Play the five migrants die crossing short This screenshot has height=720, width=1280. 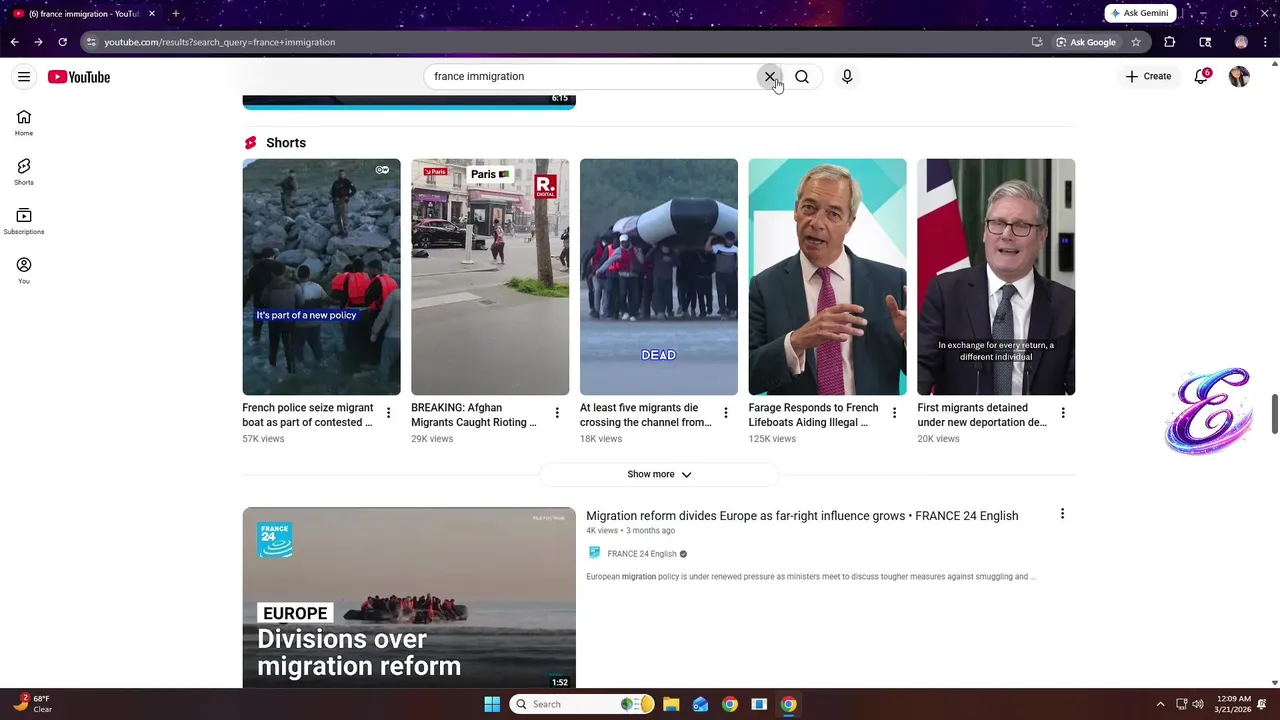(659, 277)
